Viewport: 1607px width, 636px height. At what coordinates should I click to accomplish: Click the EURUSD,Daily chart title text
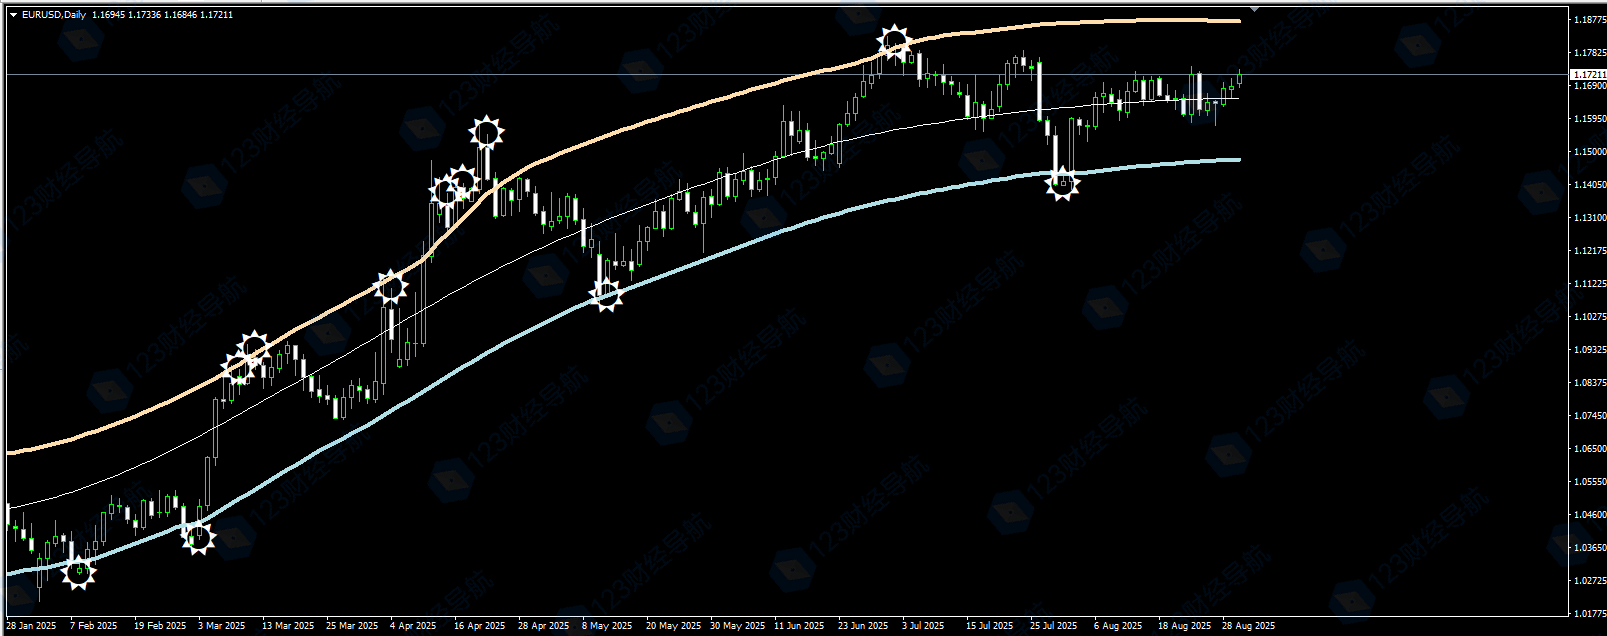[x=54, y=15]
